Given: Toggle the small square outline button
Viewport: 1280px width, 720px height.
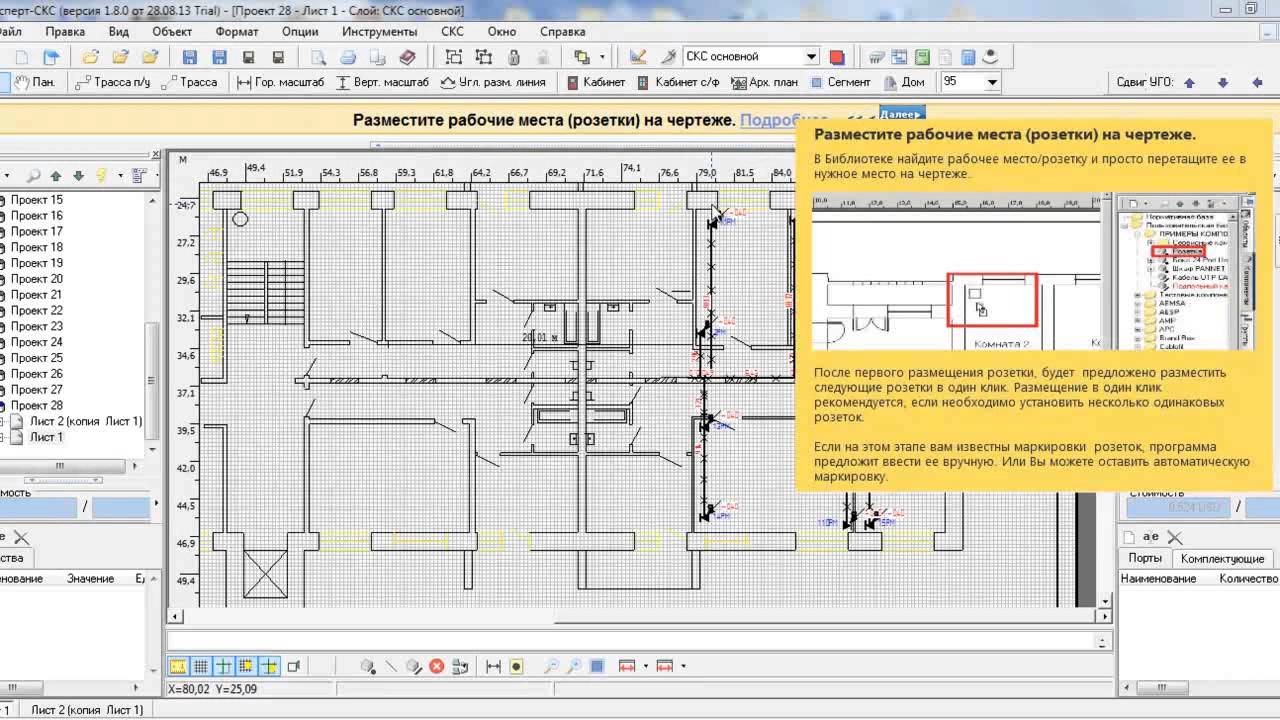Looking at the screenshot, I should point(293,666).
